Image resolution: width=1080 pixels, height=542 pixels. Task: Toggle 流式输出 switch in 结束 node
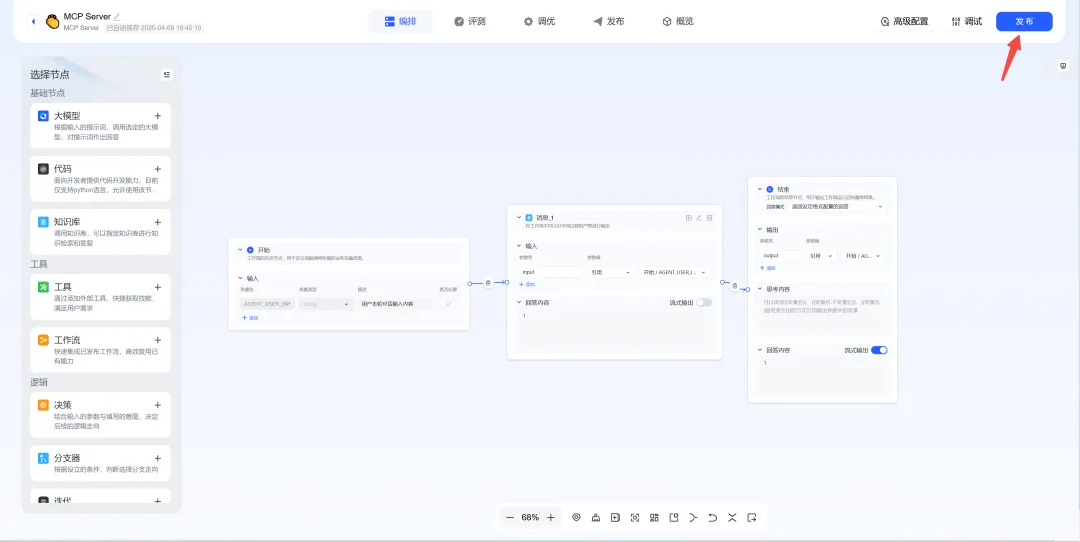coord(879,350)
